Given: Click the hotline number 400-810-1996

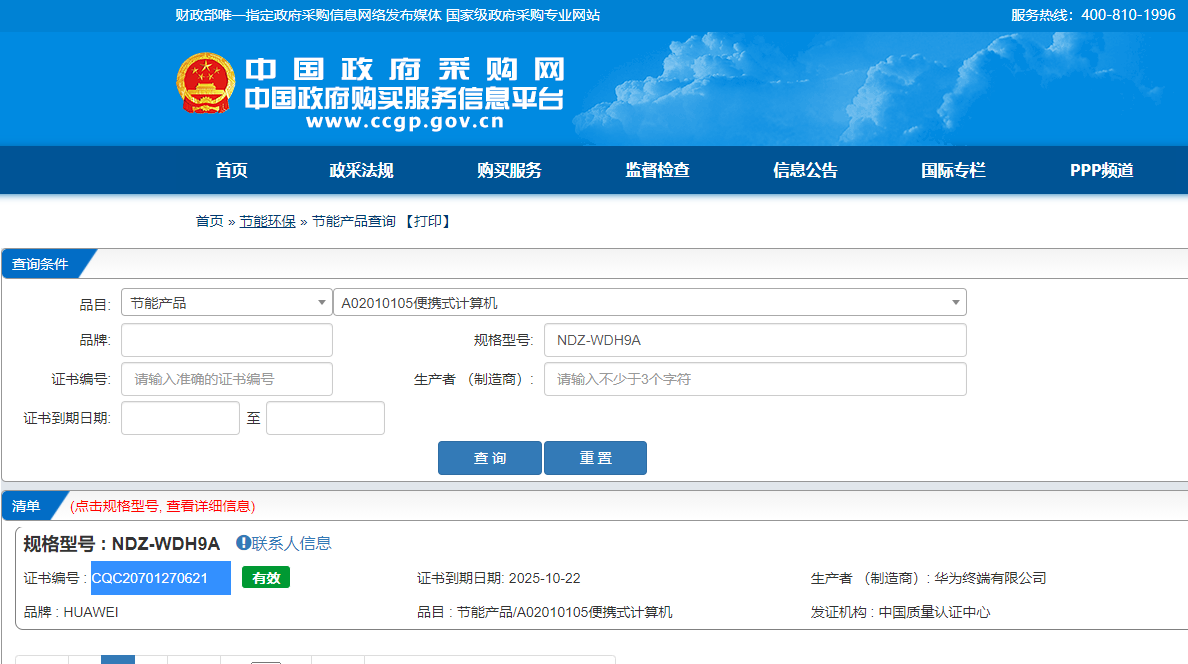Looking at the screenshot, I should 1128,15.
